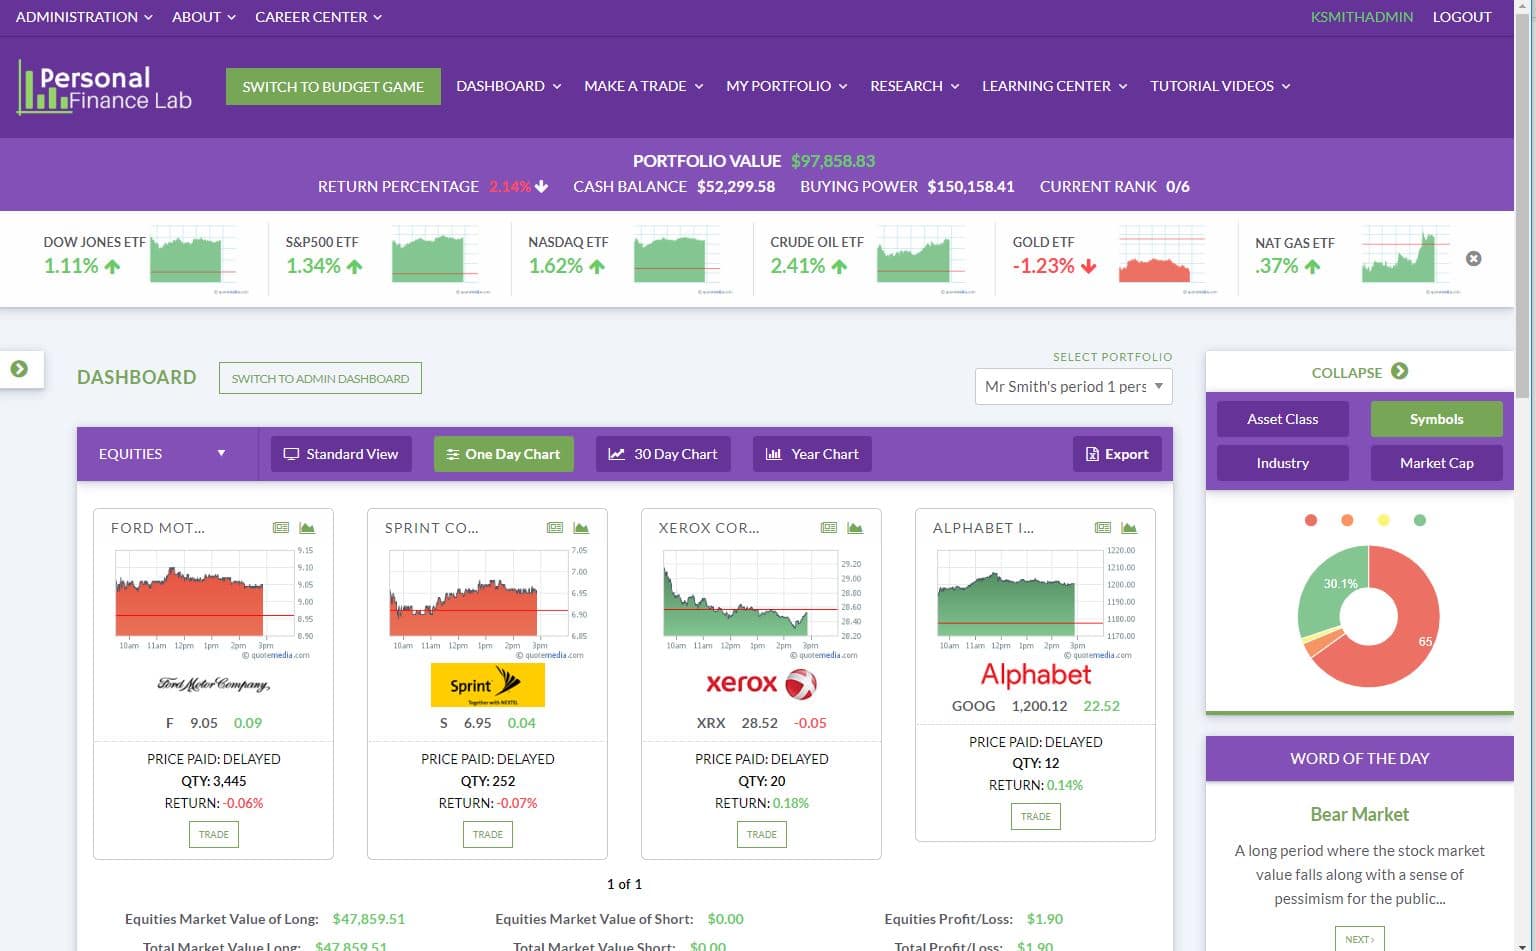Click the Alphabet logo
The height and width of the screenshot is (951, 1536).
(1036, 675)
